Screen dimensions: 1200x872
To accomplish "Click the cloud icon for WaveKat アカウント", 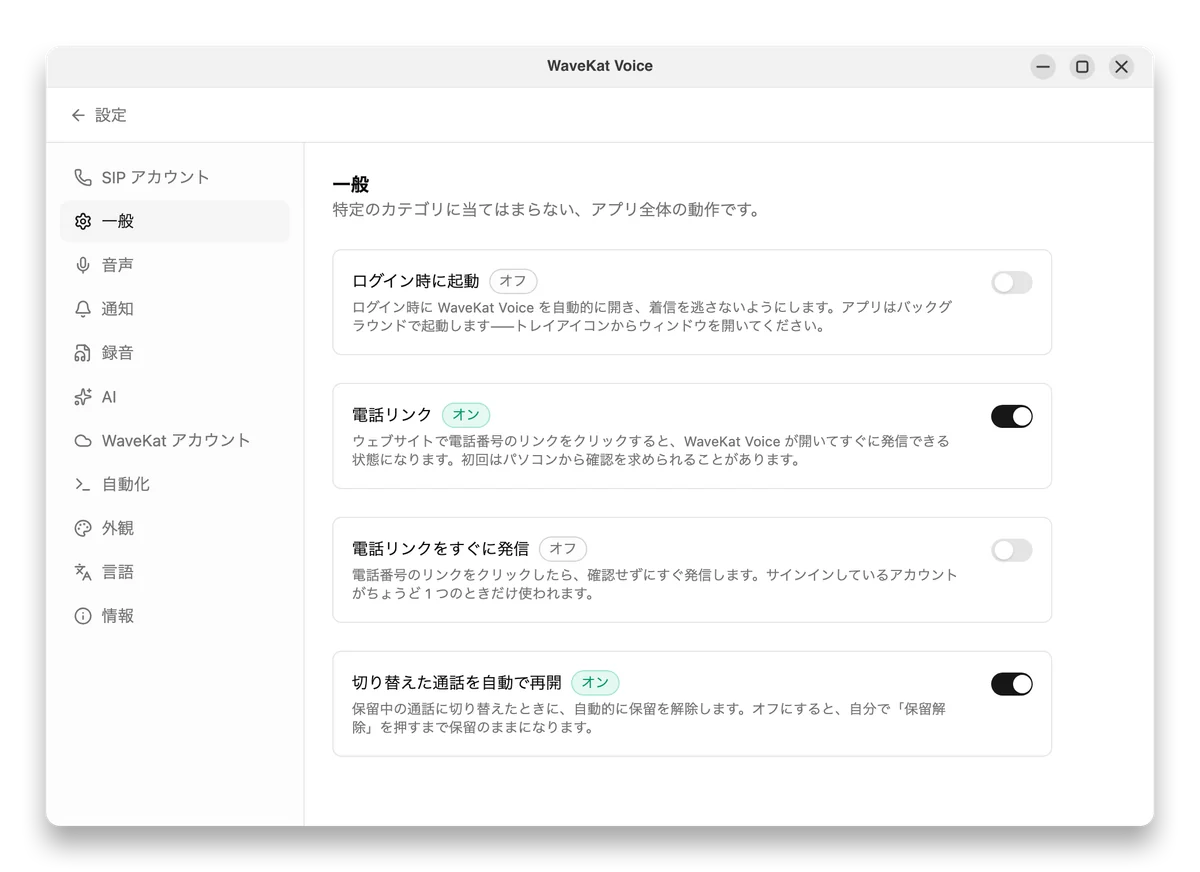I will (x=83, y=441).
